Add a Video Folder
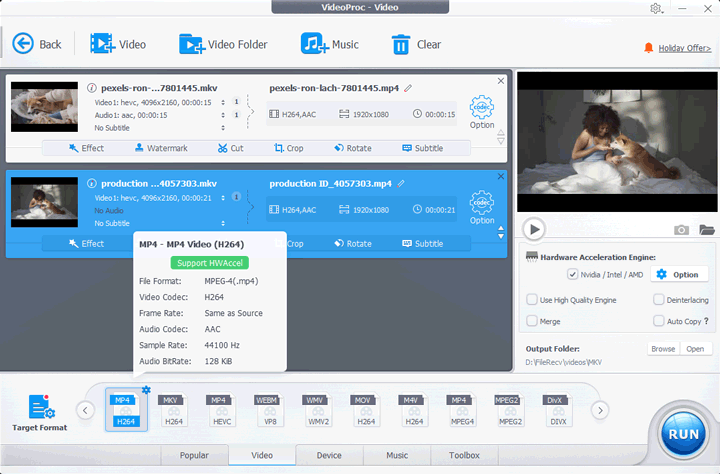This screenshot has height=474, width=720. coord(223,44)
